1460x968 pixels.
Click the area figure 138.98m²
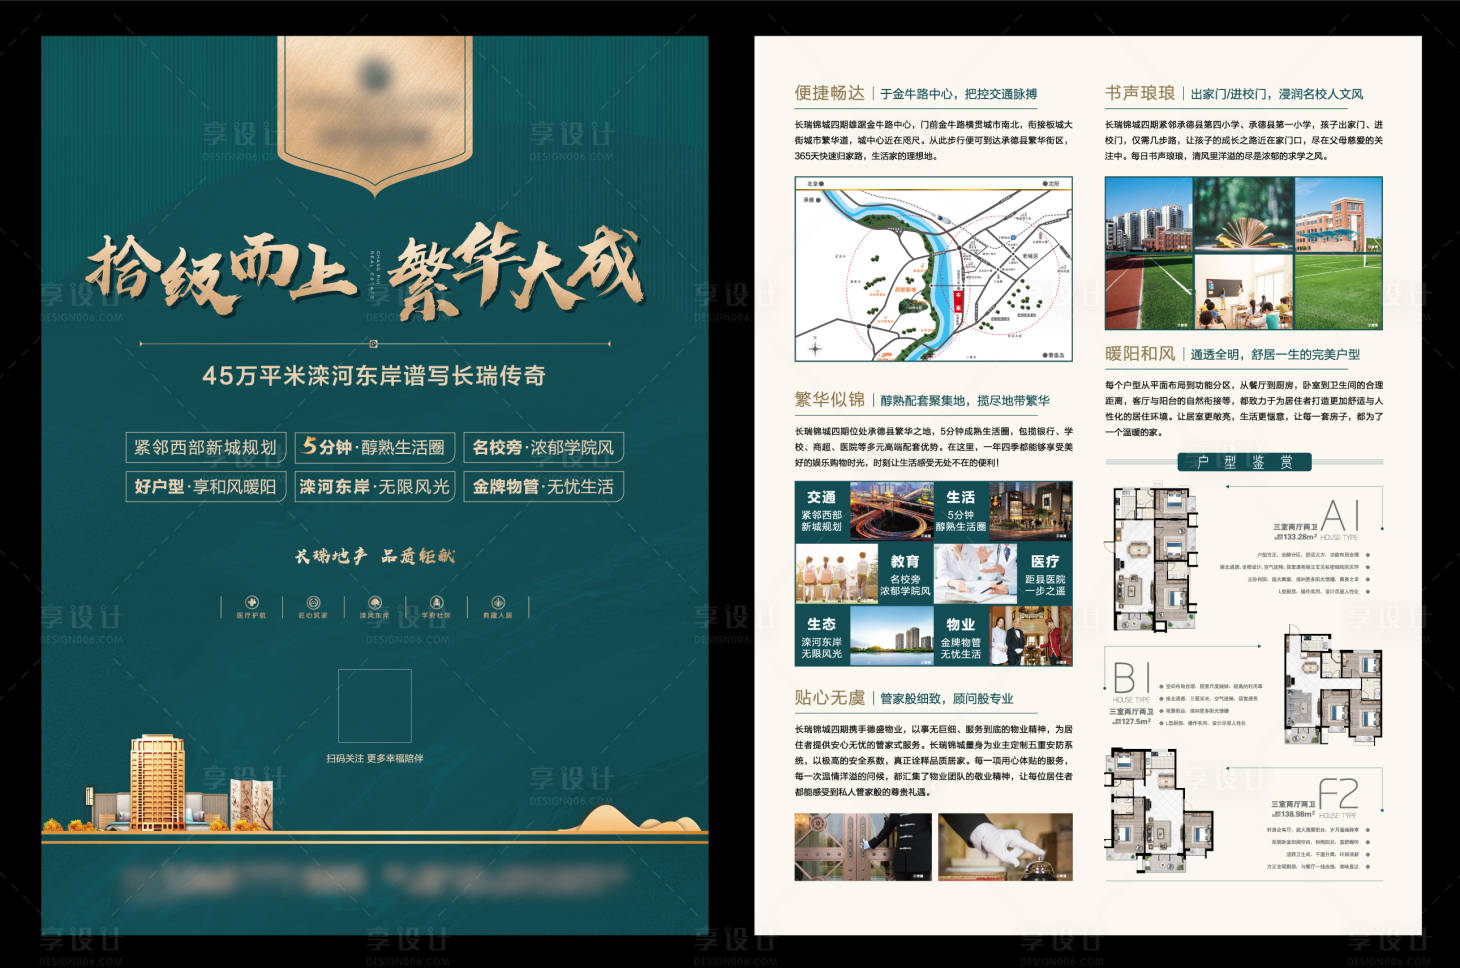click(1299, 814)
